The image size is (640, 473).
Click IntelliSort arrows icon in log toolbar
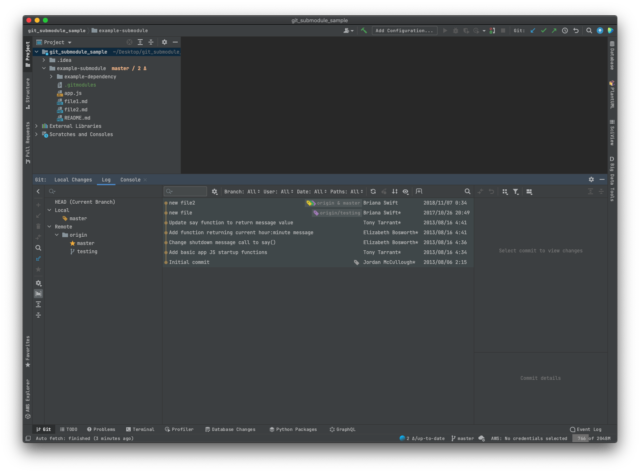point(395,191)
